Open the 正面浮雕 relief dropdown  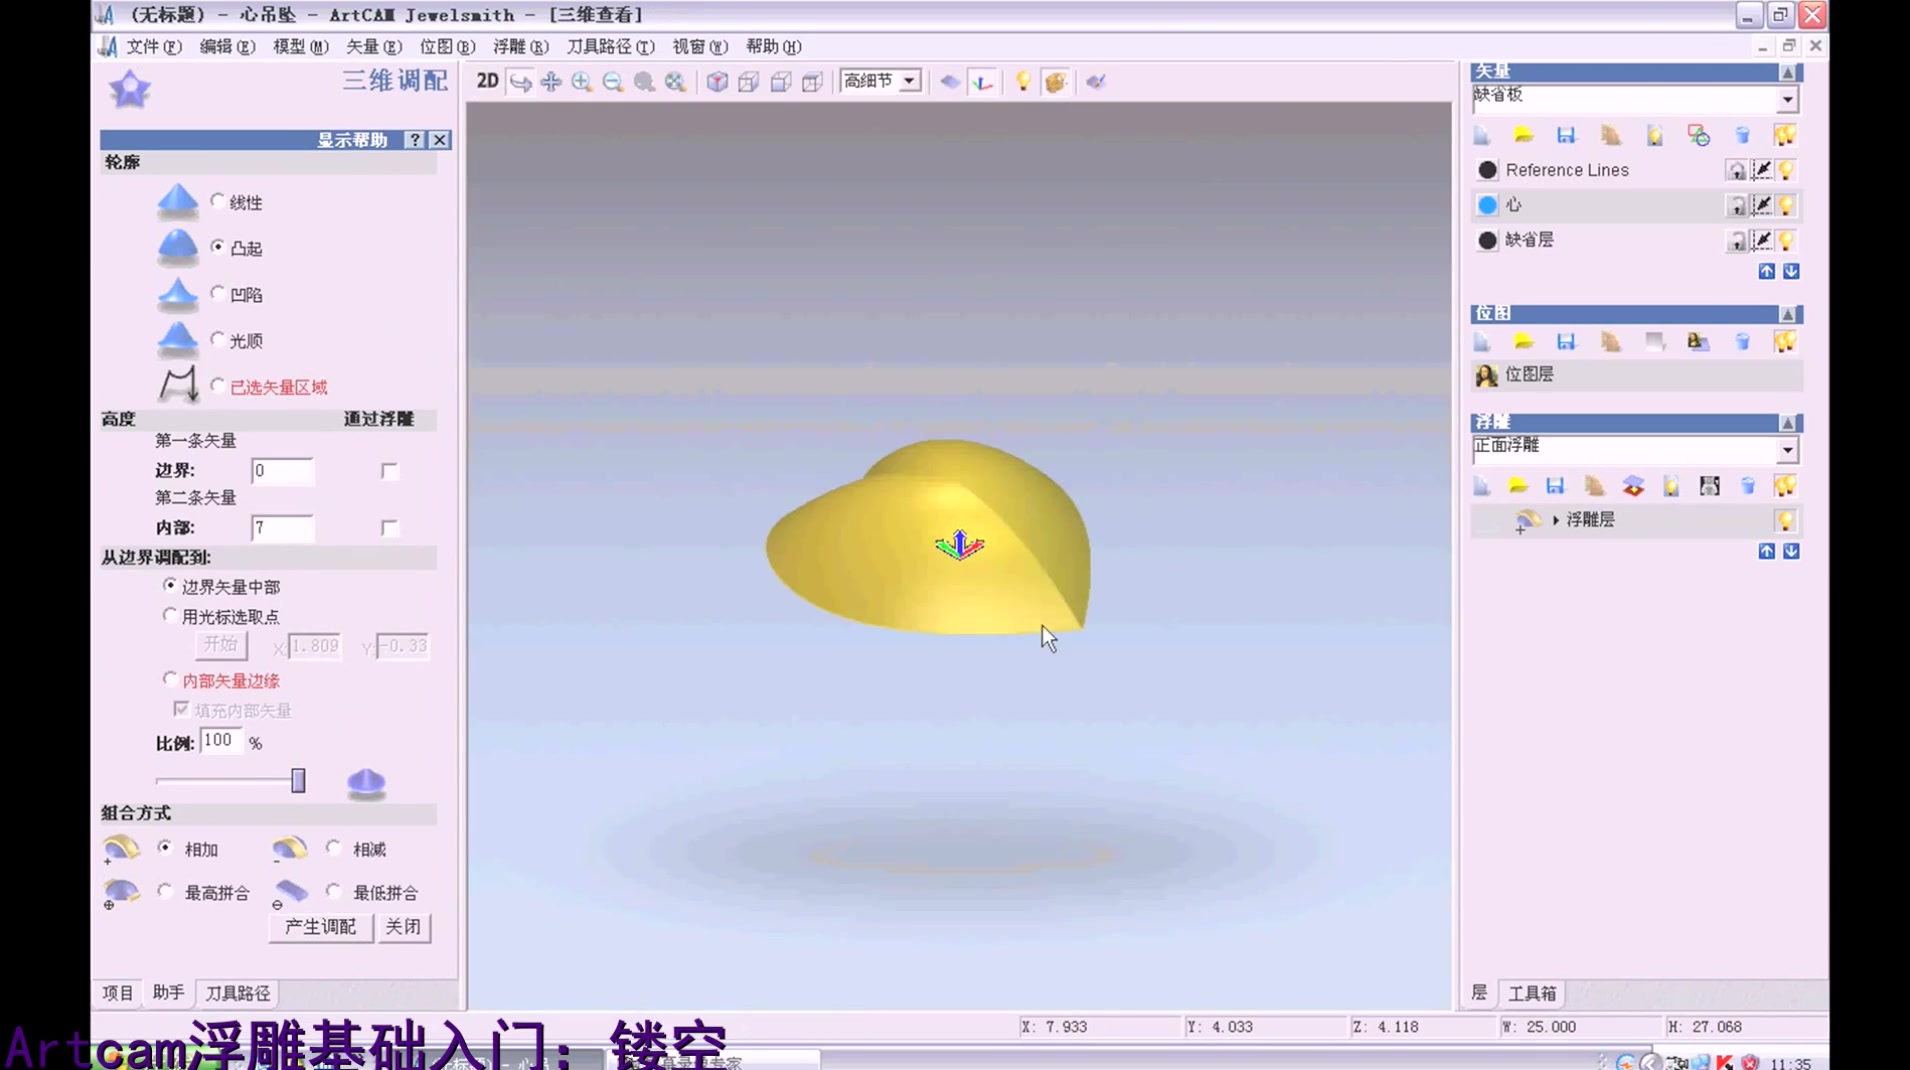1787,451
